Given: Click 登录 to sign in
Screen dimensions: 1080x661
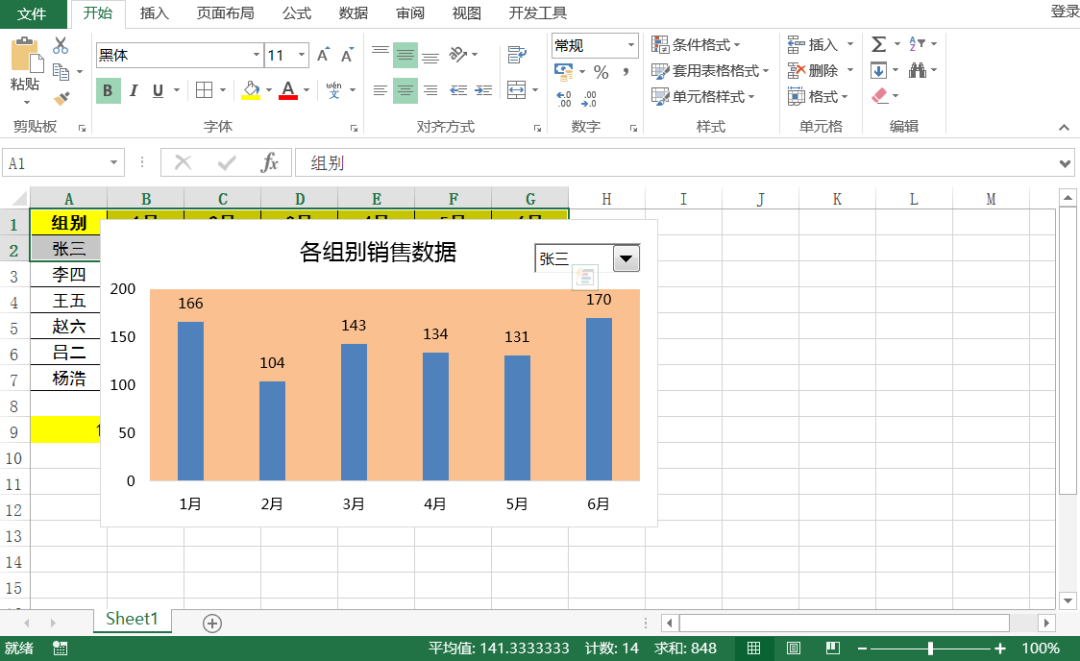Looking at the screenshot, I should point(1065,12).
